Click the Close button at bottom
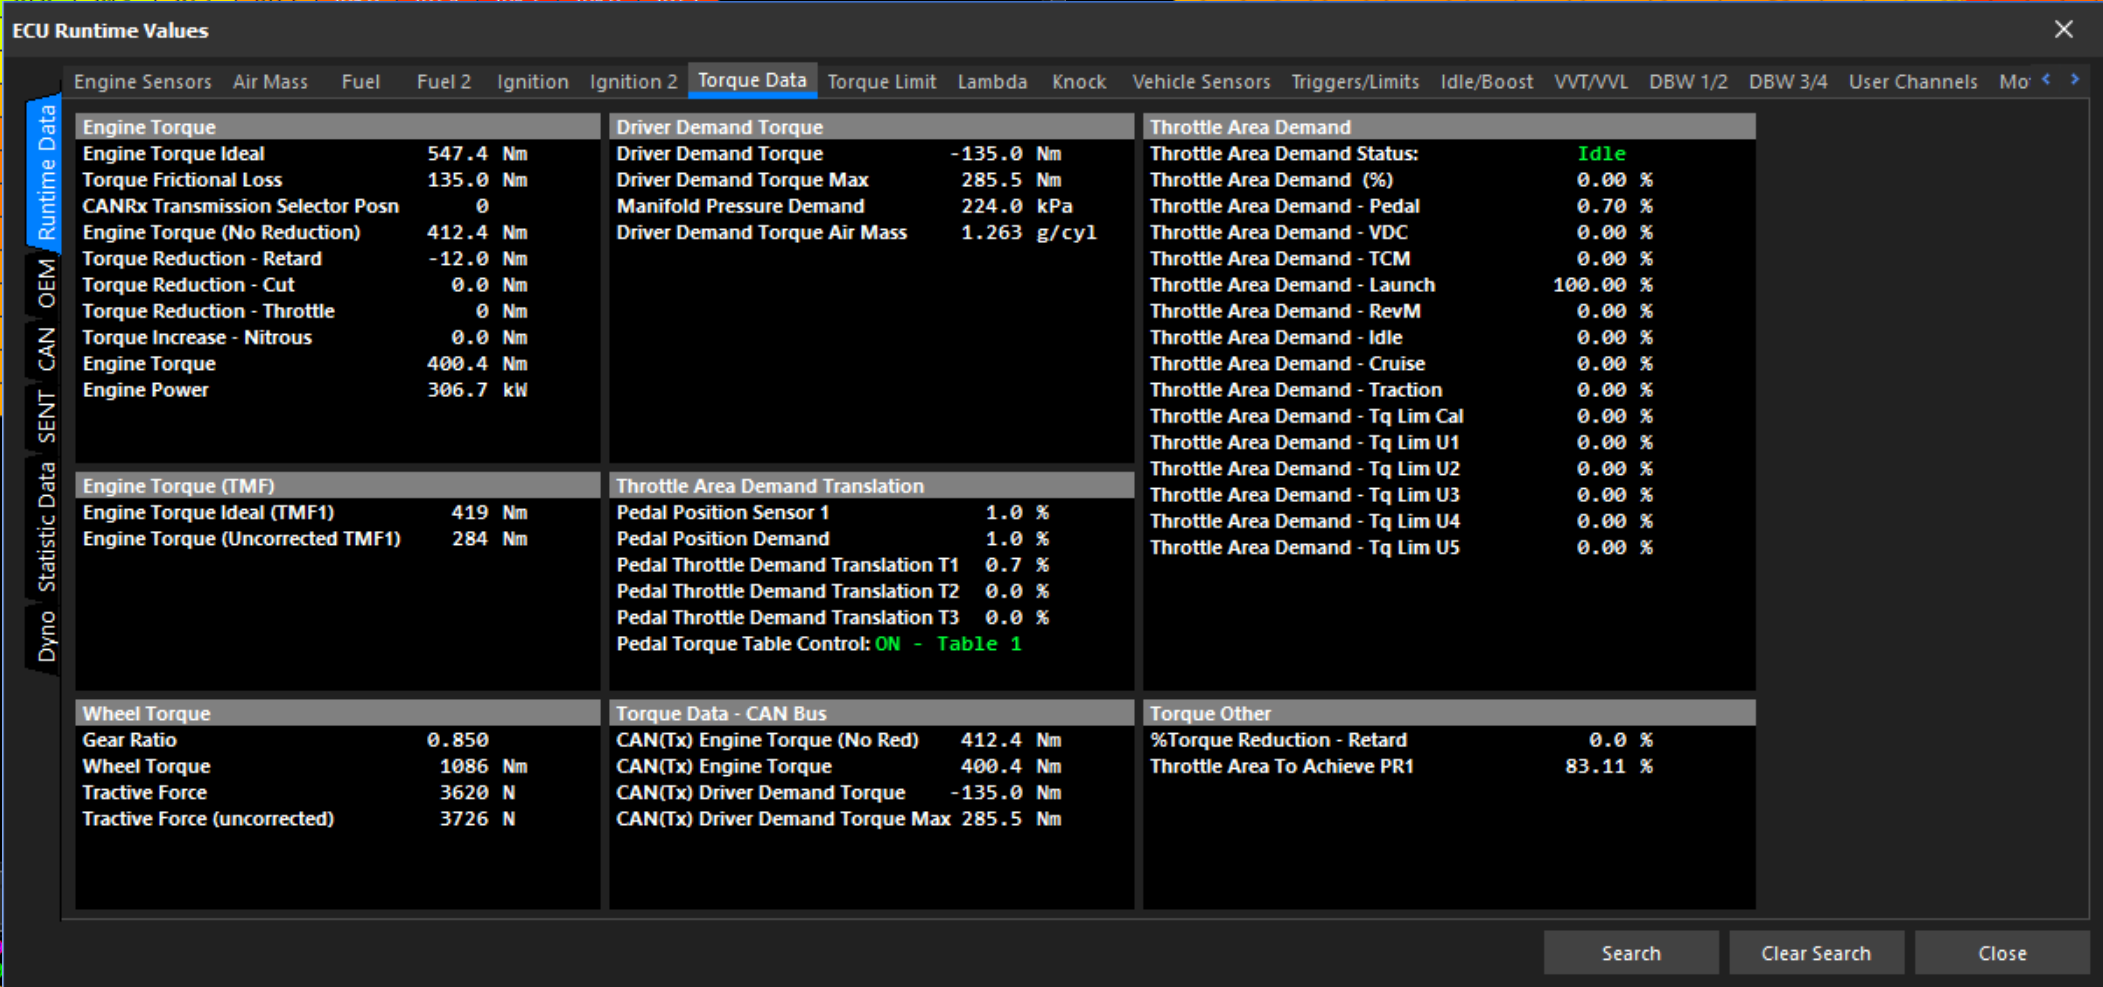The image size is (2103, 987). (x=2002, y=953)
